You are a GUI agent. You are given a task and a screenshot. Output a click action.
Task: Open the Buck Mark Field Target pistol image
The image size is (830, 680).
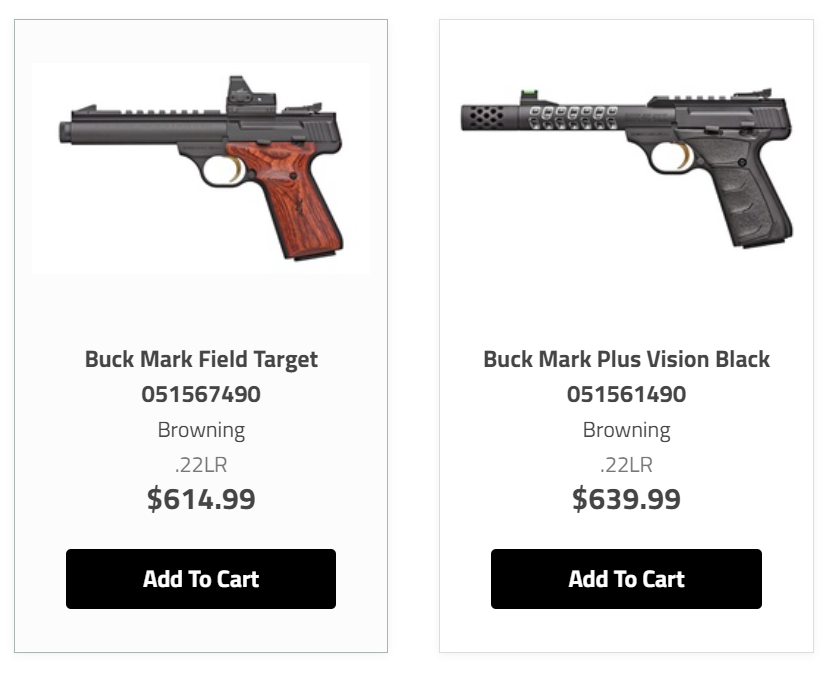201,167
